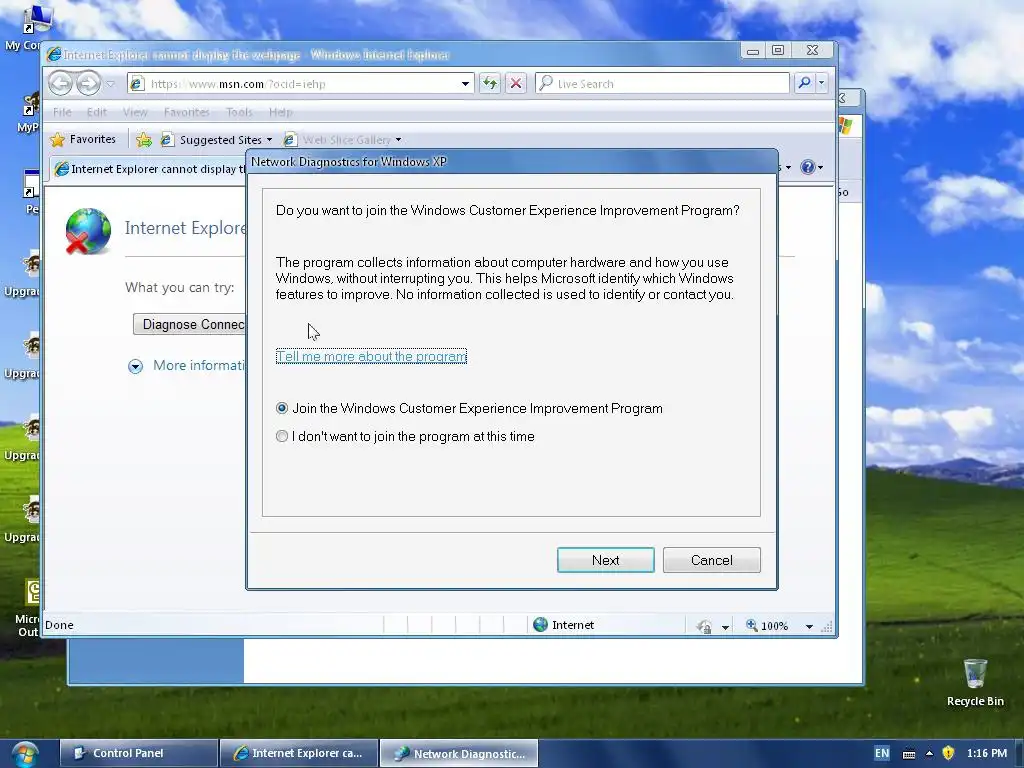Click the keyboard icon in system tray
The width and height of the screenshot is (1024, 768).
pos(908,754)
